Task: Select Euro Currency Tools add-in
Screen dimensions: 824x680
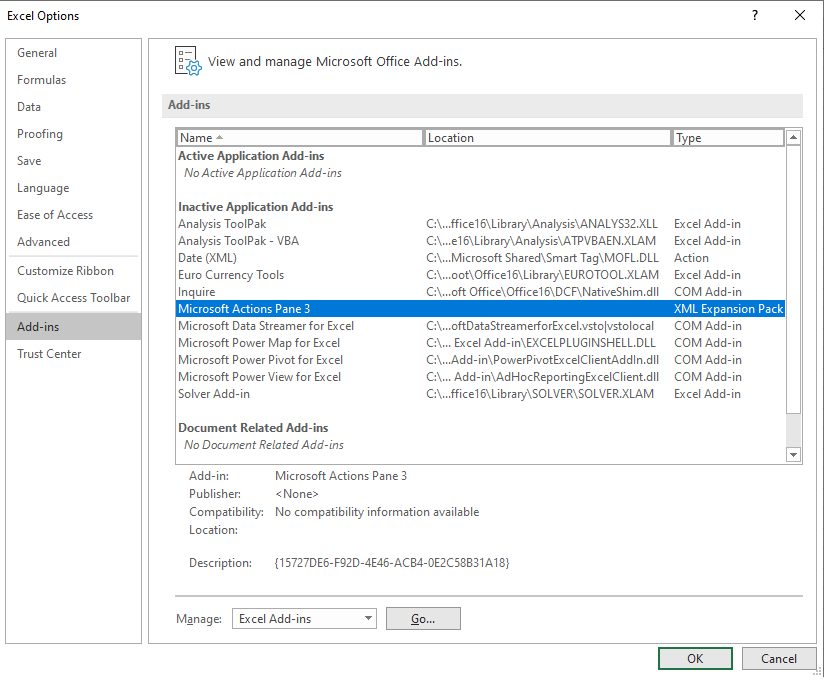Action: coord(480,275)
